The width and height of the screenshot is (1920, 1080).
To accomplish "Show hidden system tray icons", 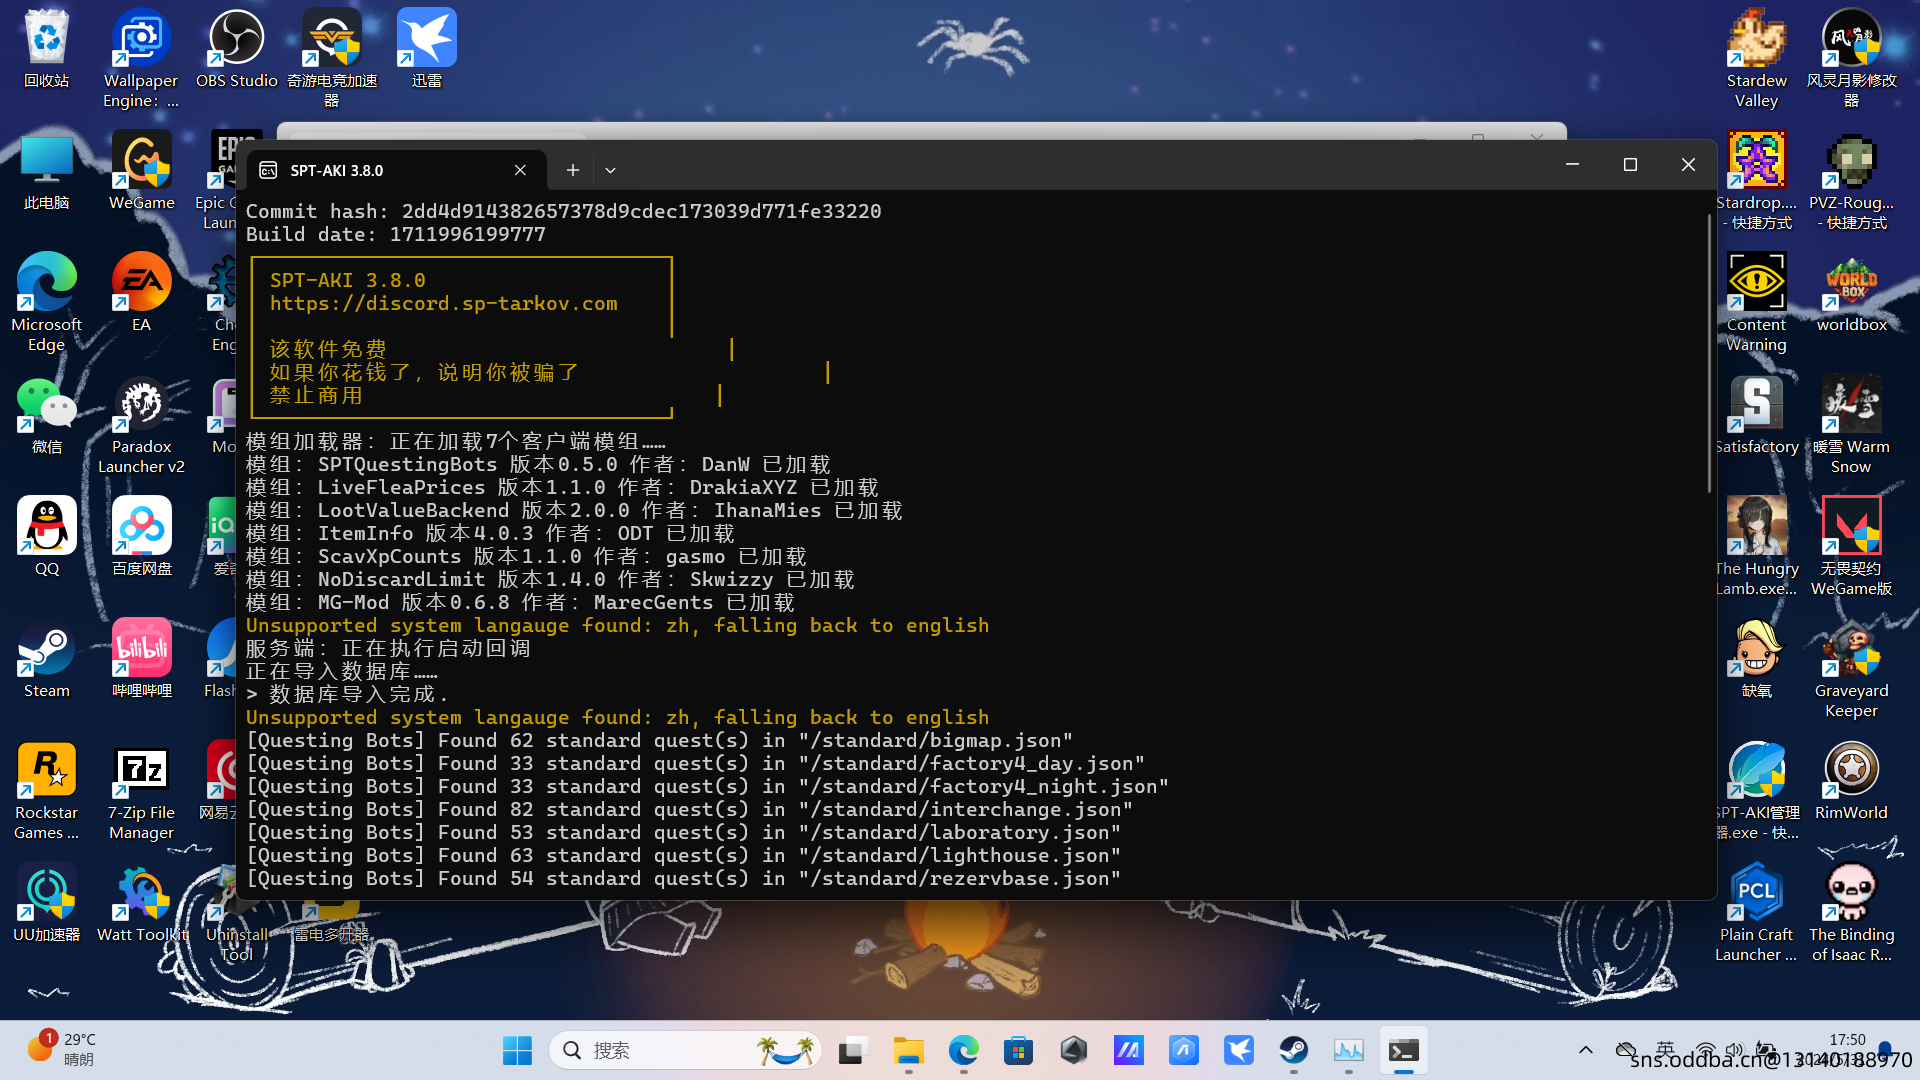I will point(1586,1050).
